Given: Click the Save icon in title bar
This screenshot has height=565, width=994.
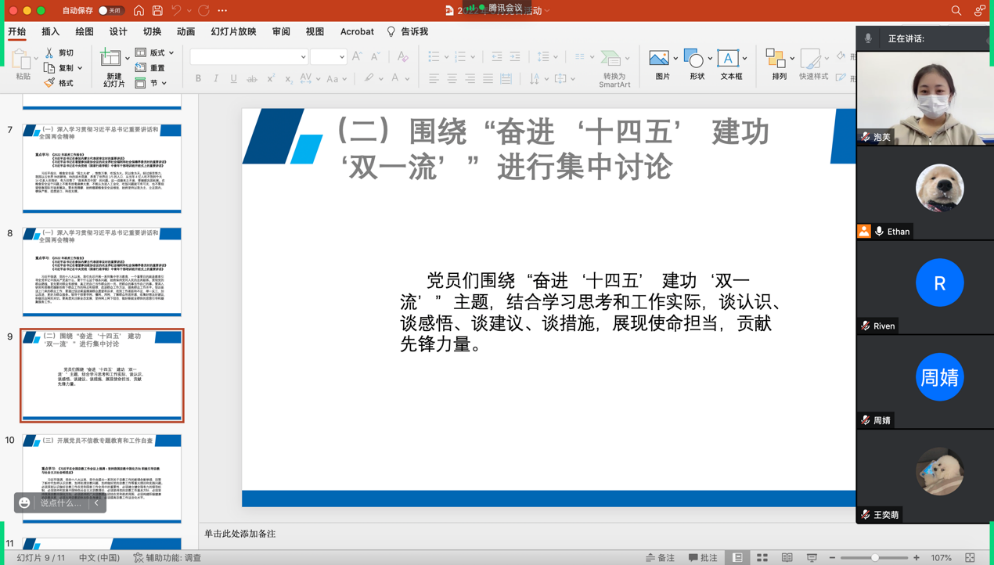Looking at the screenshot, I should (156, 10).
